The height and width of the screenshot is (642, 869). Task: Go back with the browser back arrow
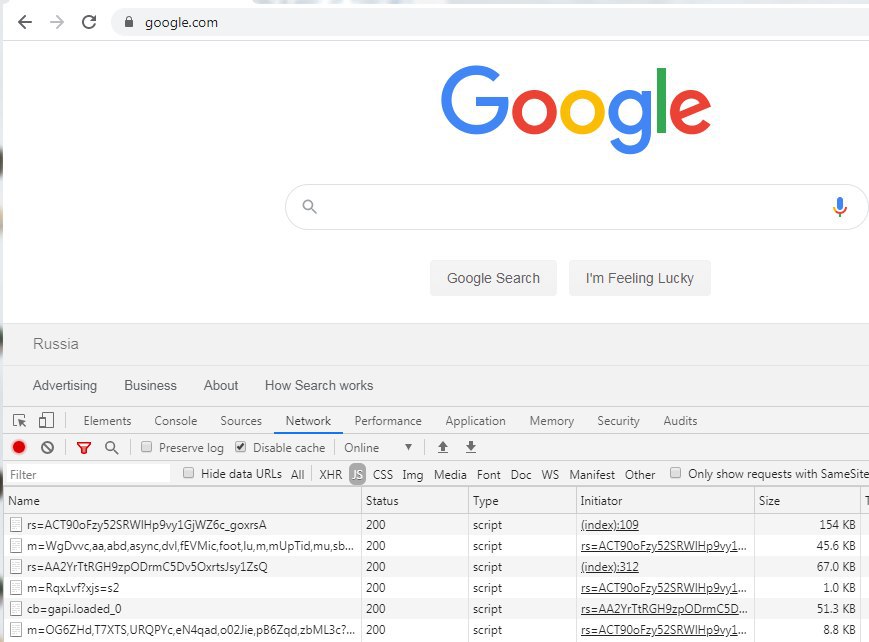[25, 22]
